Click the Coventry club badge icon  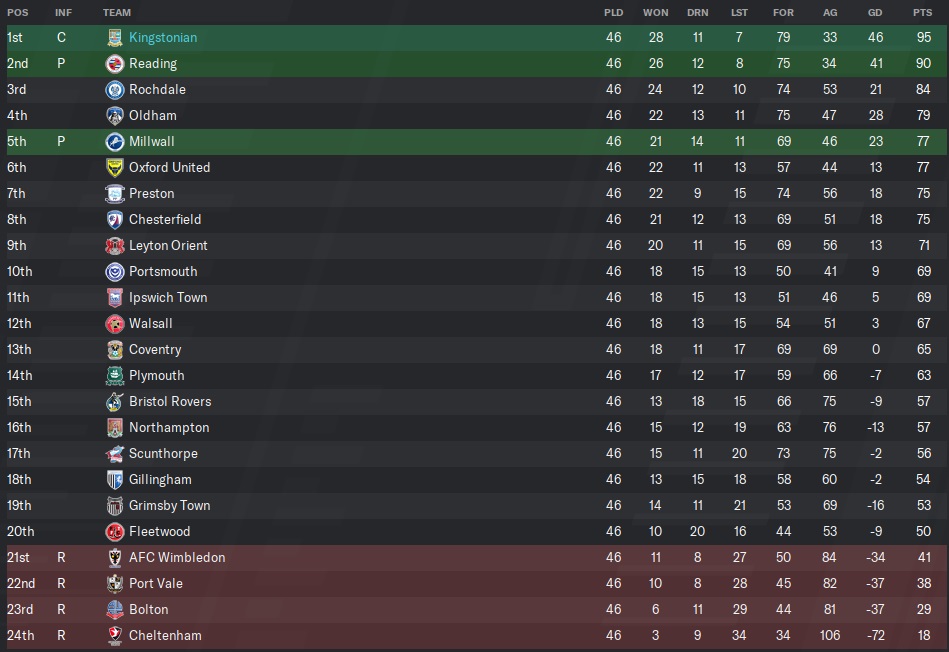115,350
